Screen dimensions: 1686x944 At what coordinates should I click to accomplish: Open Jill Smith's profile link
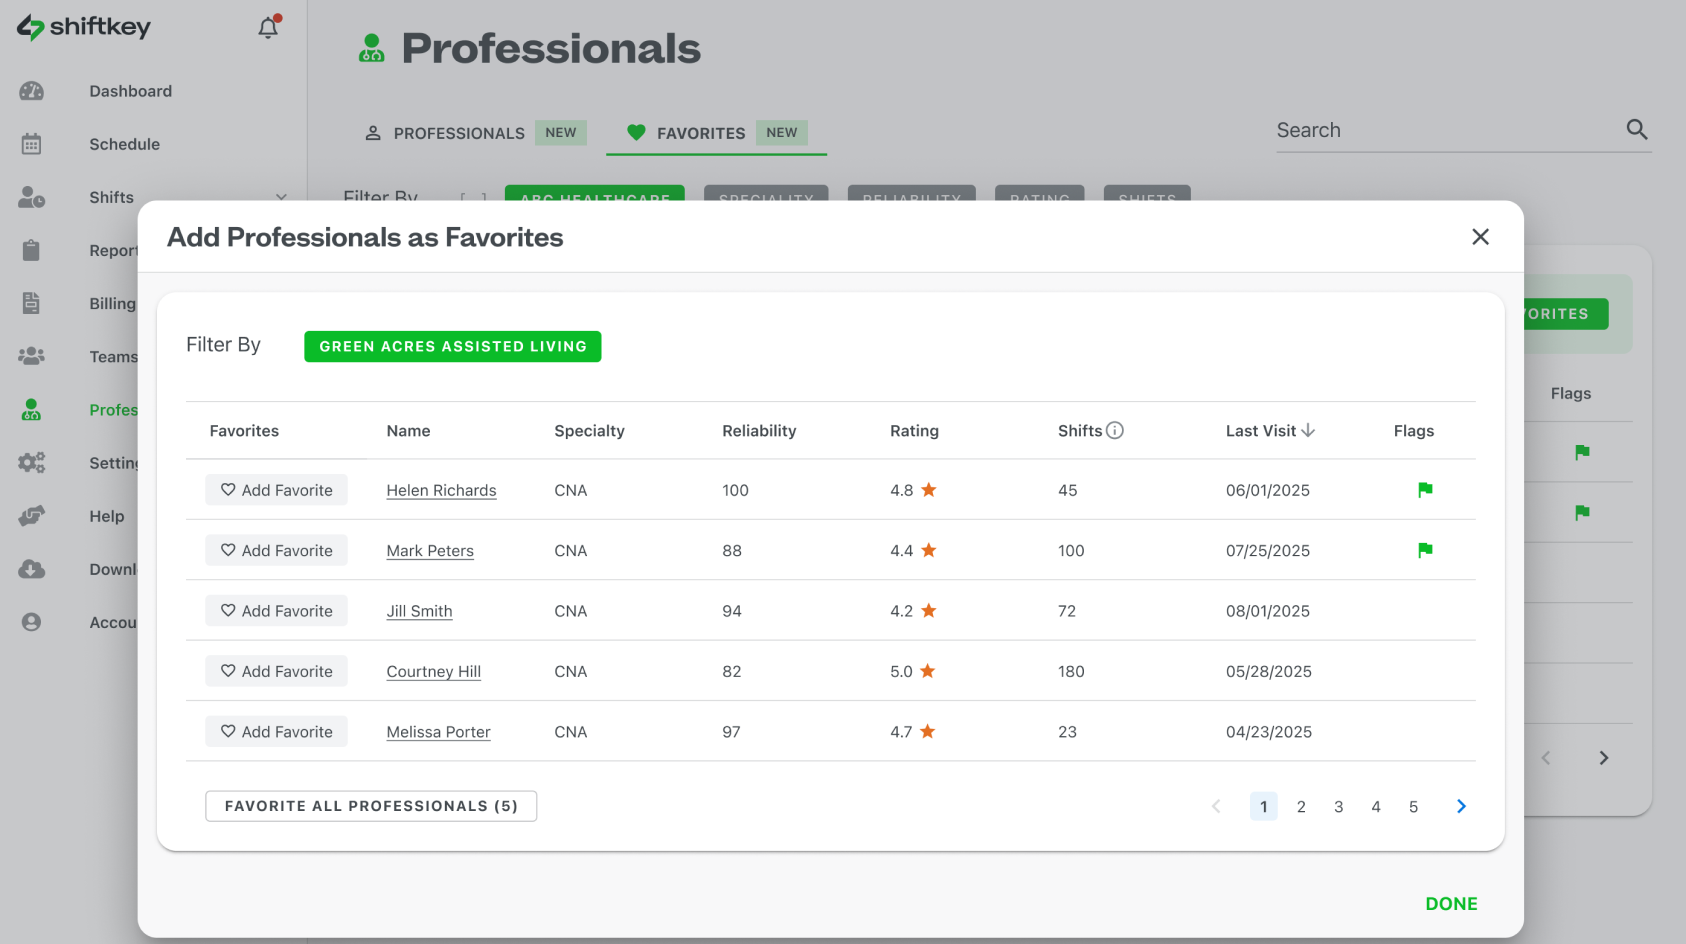click(419, 610)
